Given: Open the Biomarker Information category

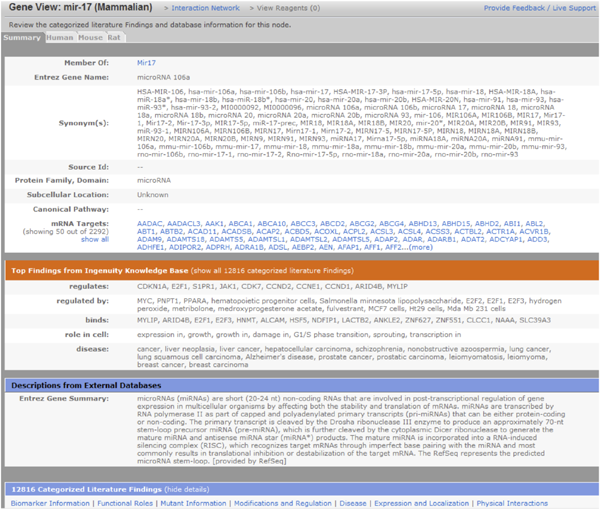Looking at the screenshot, I should pyautogui.click(x=50, y=503).
